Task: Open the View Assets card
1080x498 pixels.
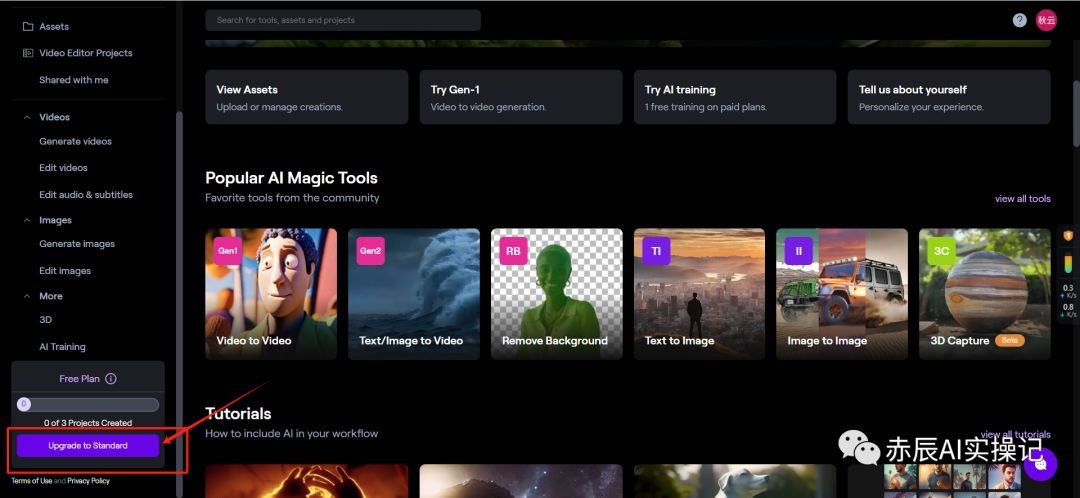Action: click(307, 97)
